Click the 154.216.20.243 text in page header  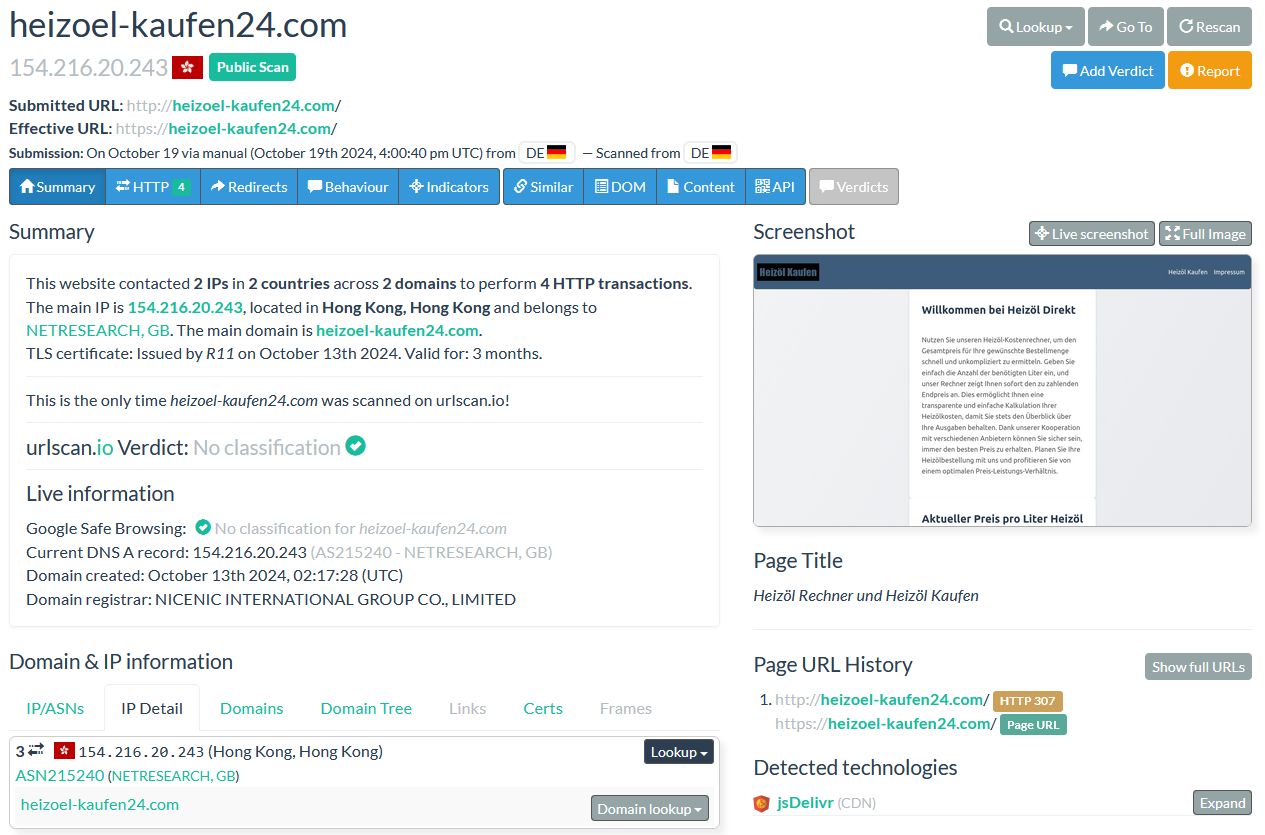88,68
